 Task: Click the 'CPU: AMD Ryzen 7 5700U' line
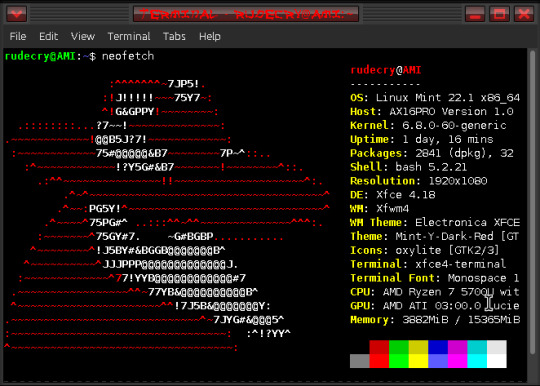click(435, 292)
